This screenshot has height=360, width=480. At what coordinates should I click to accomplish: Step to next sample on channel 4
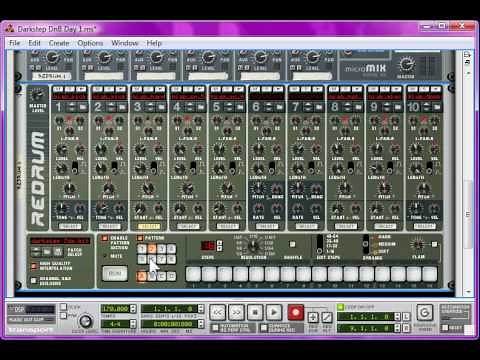tap(190, 107)
